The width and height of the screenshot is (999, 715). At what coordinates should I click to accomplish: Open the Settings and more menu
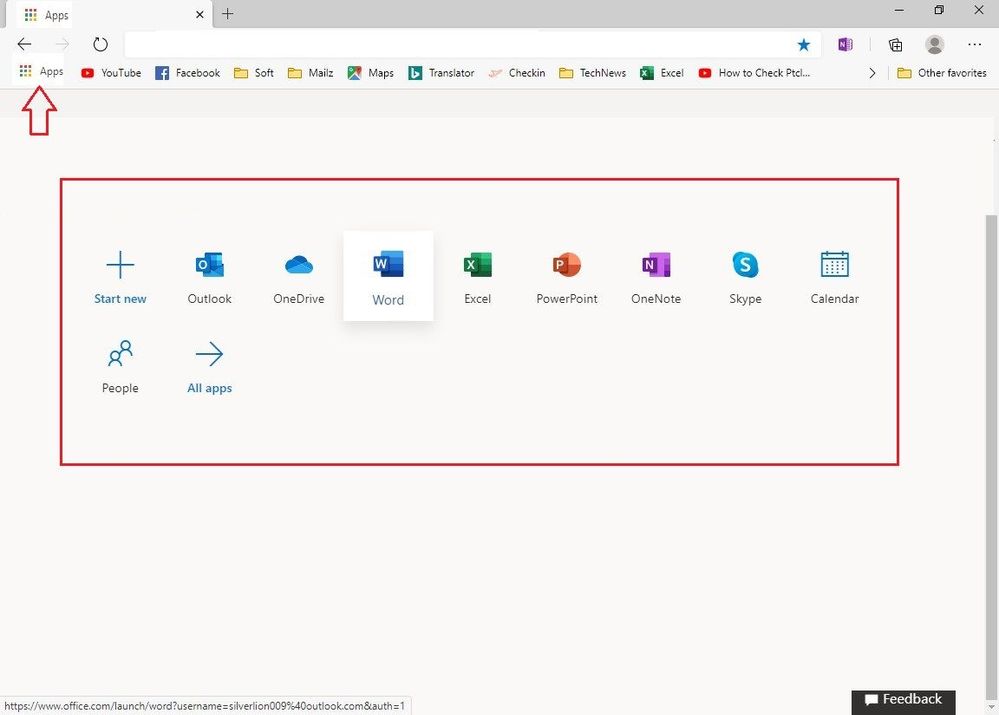point(974,44)
